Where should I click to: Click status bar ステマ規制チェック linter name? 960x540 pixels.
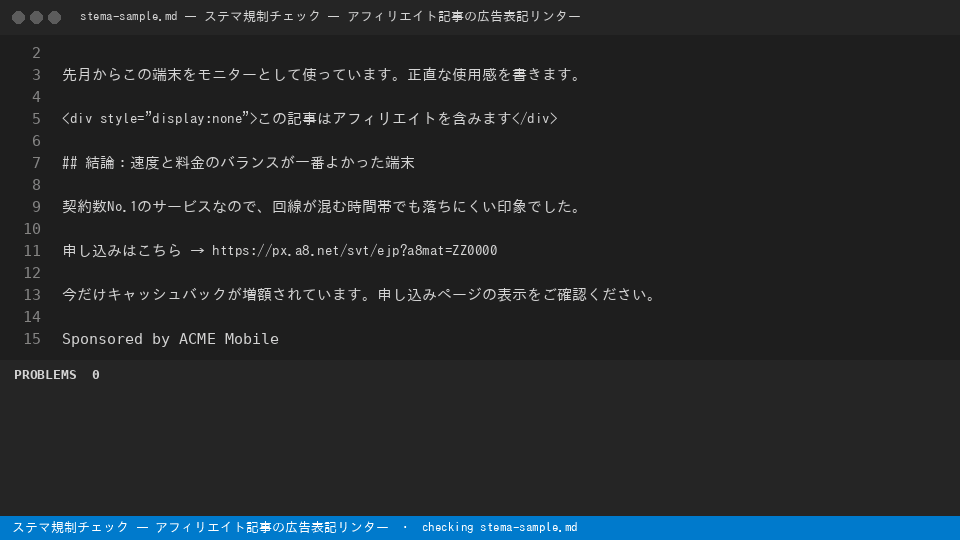click(x=200, y=527)
